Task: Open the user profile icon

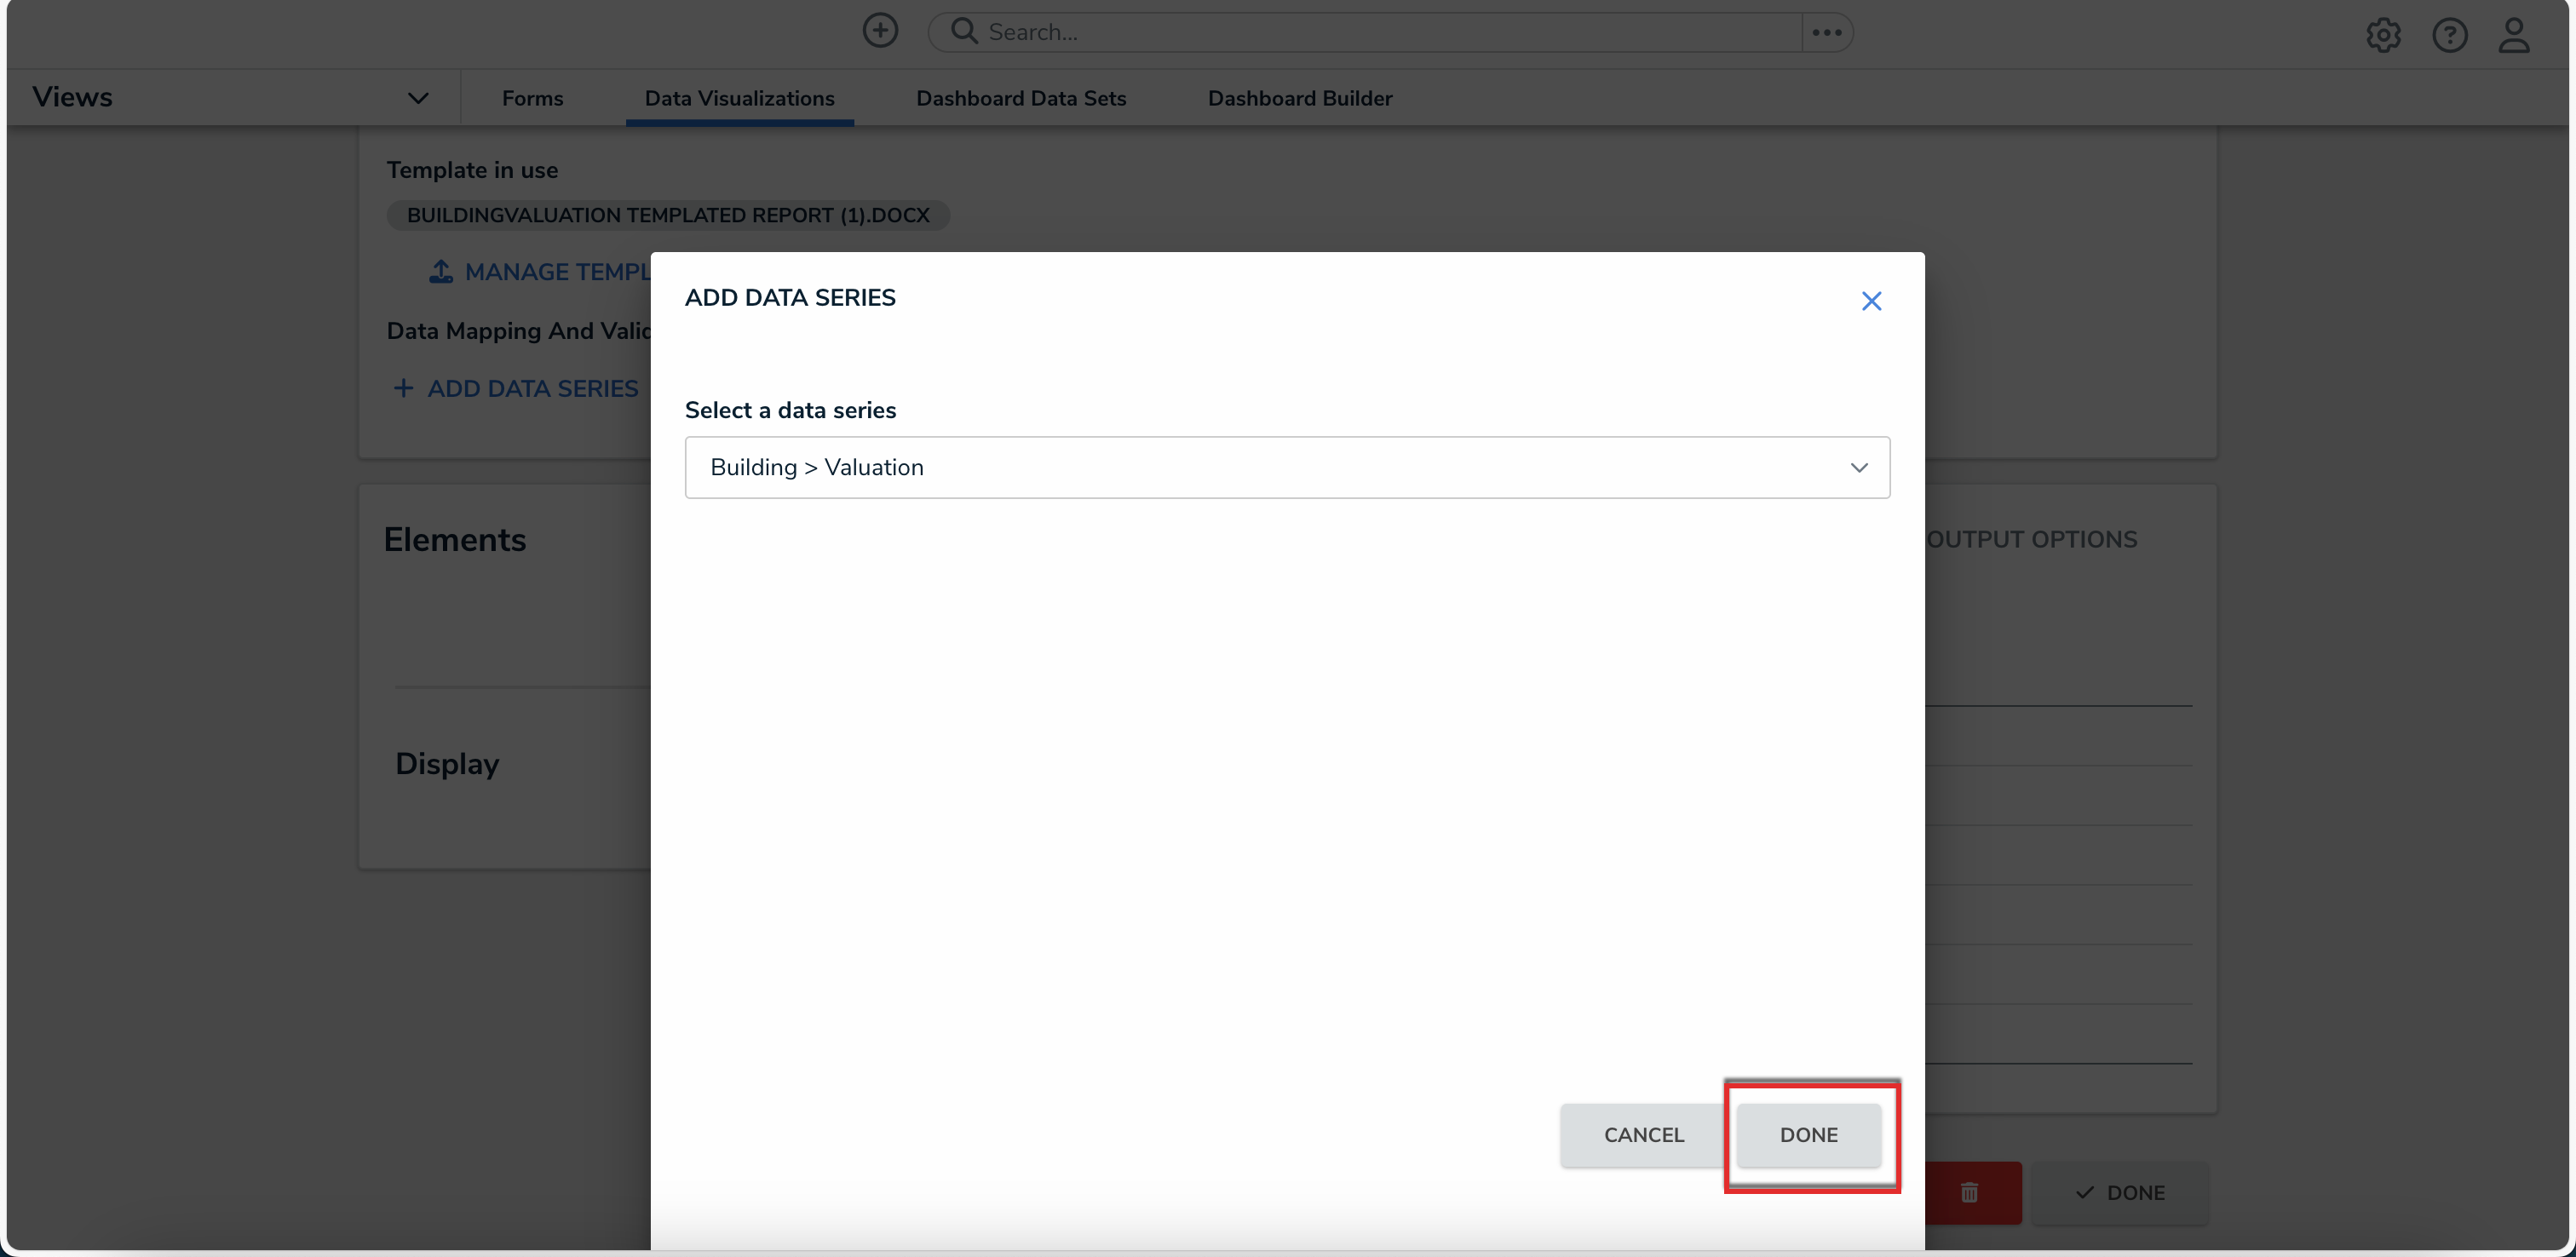Action: click(2514, 35)
